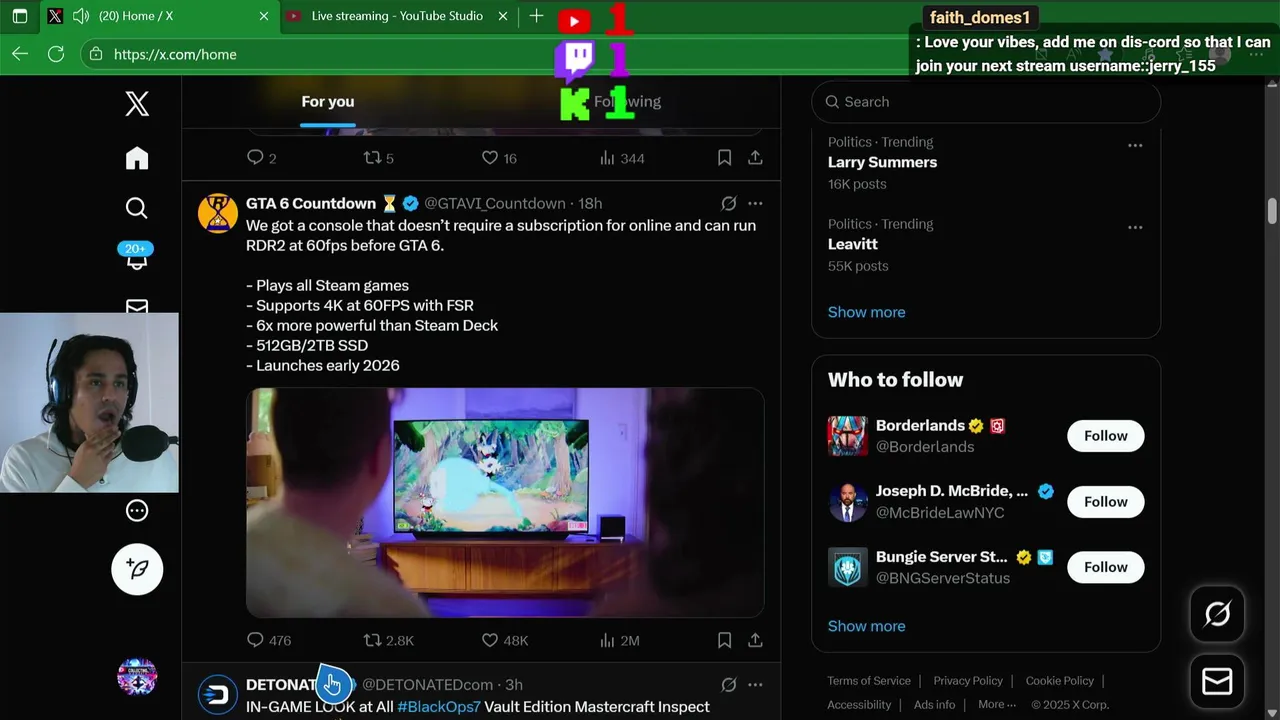Viewport: 1280px width, 720px height.
Task: Play the GTA 6 post video
Action: pyautogui.click(x=505, y=502)
